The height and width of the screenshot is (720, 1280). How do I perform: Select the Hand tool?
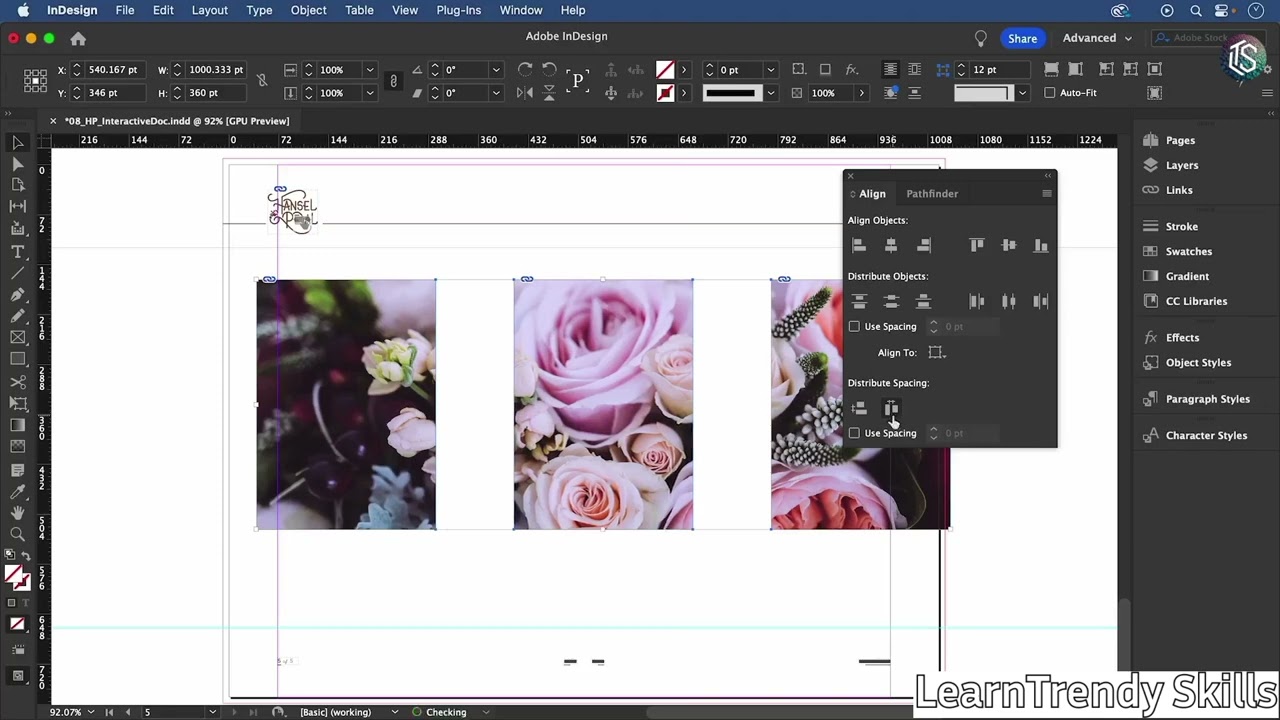[17, 514]
